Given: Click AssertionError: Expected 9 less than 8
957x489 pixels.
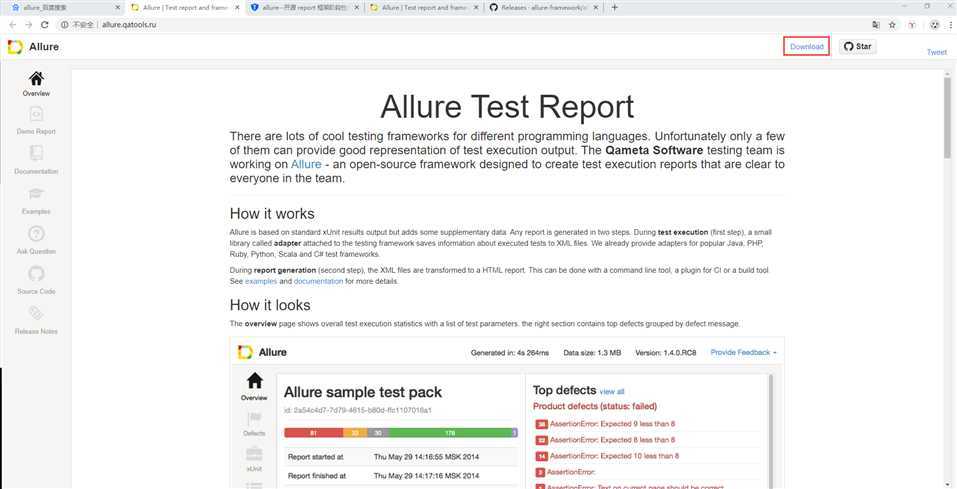Looking at the screenshot, I should (612, 424).
